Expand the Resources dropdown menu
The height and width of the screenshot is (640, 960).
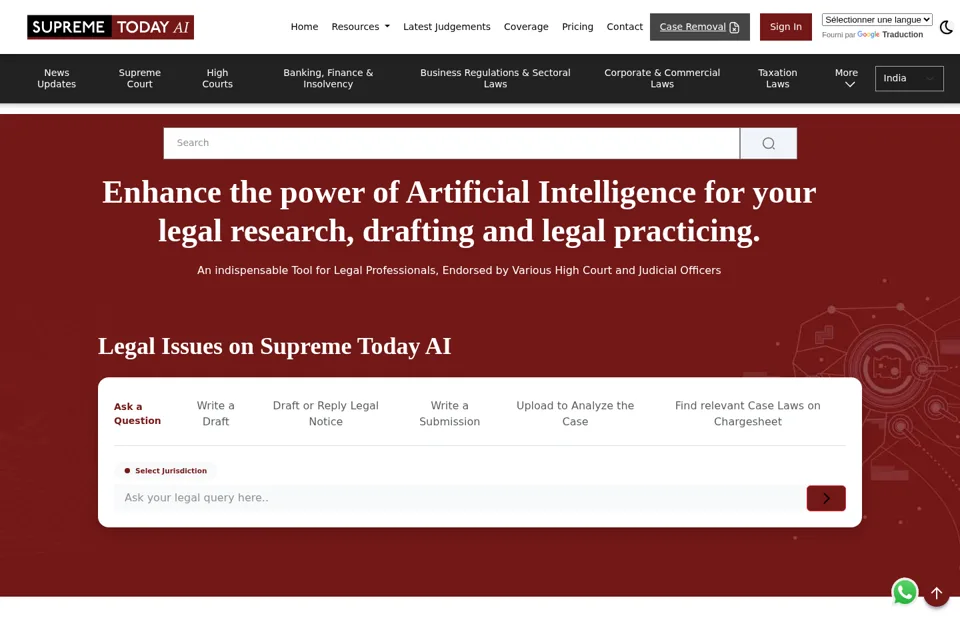click(x=360, y=27)
